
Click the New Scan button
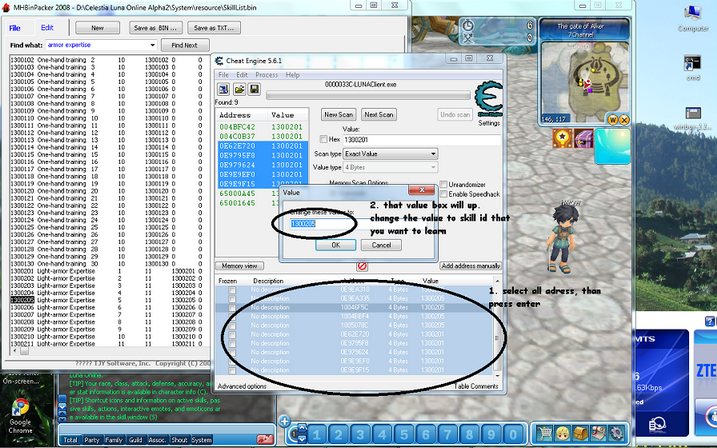(x=338, y=115)
